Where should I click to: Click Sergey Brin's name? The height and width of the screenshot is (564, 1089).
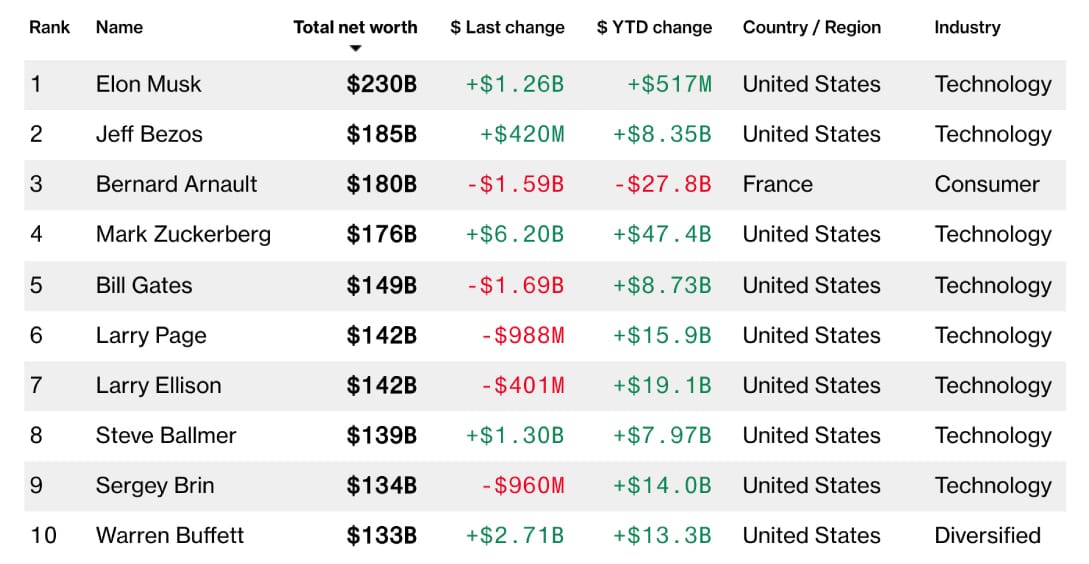155,486
